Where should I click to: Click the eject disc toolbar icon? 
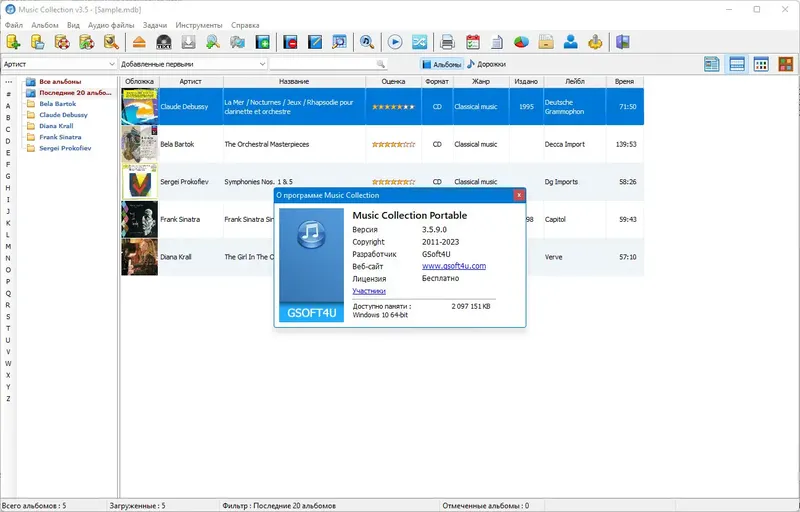139,42
